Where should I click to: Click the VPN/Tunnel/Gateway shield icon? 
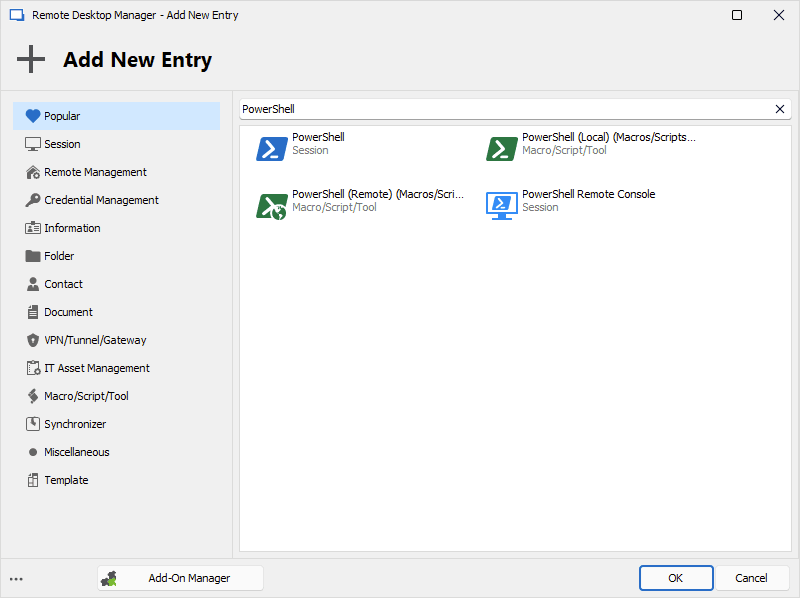pyautogui.click(x=32, y=340)
